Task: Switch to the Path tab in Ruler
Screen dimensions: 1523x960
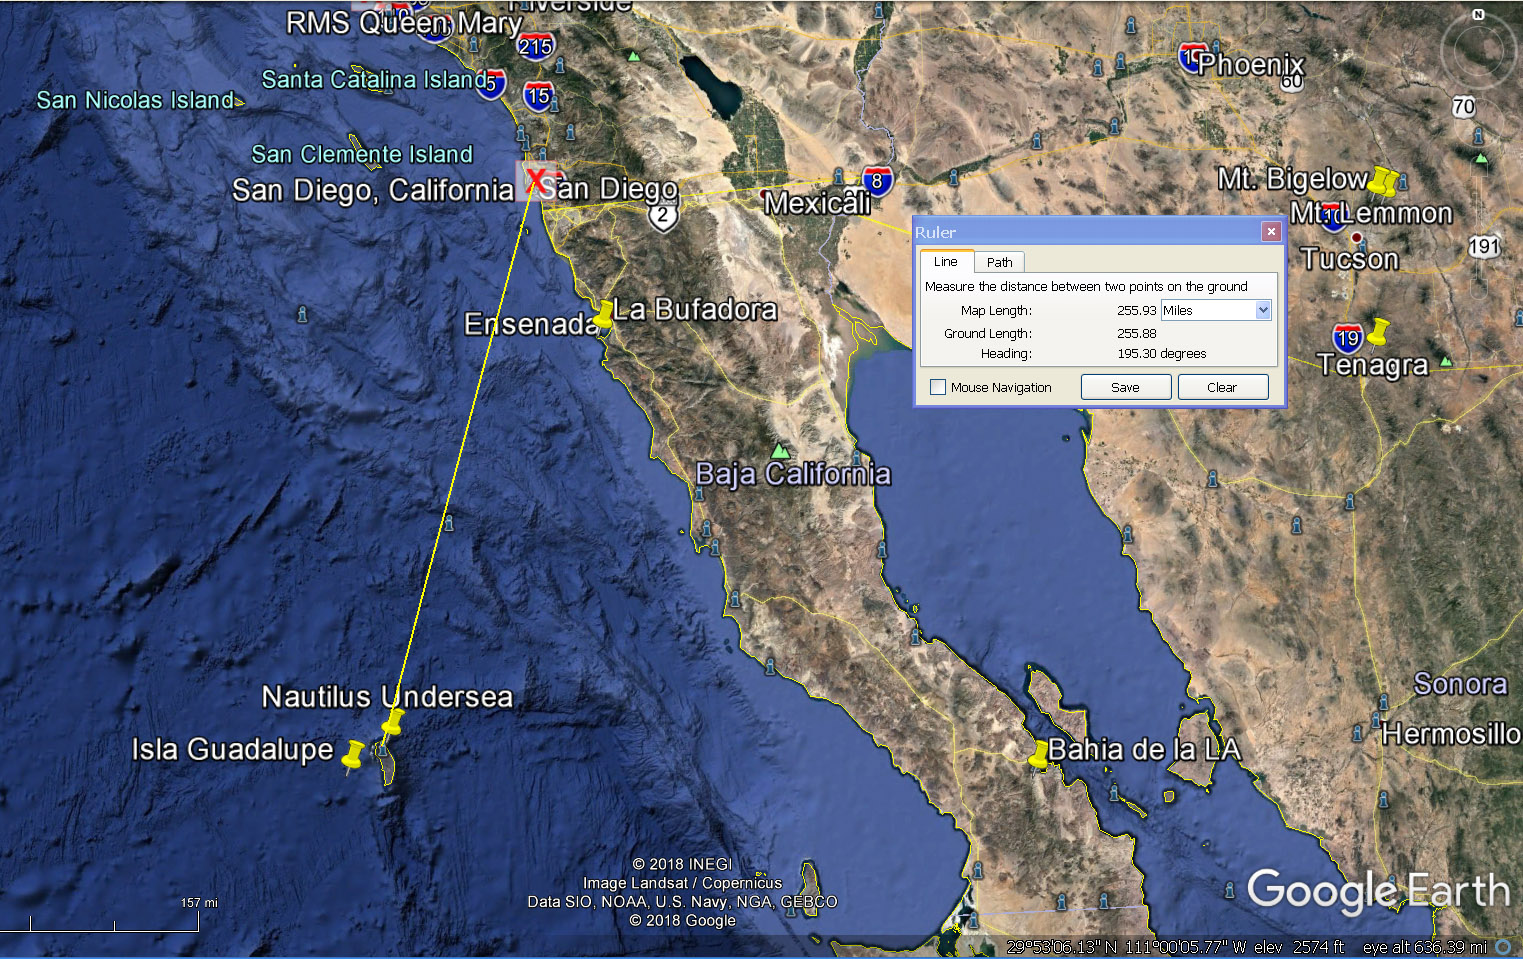Action: click(x=999, y=262)
